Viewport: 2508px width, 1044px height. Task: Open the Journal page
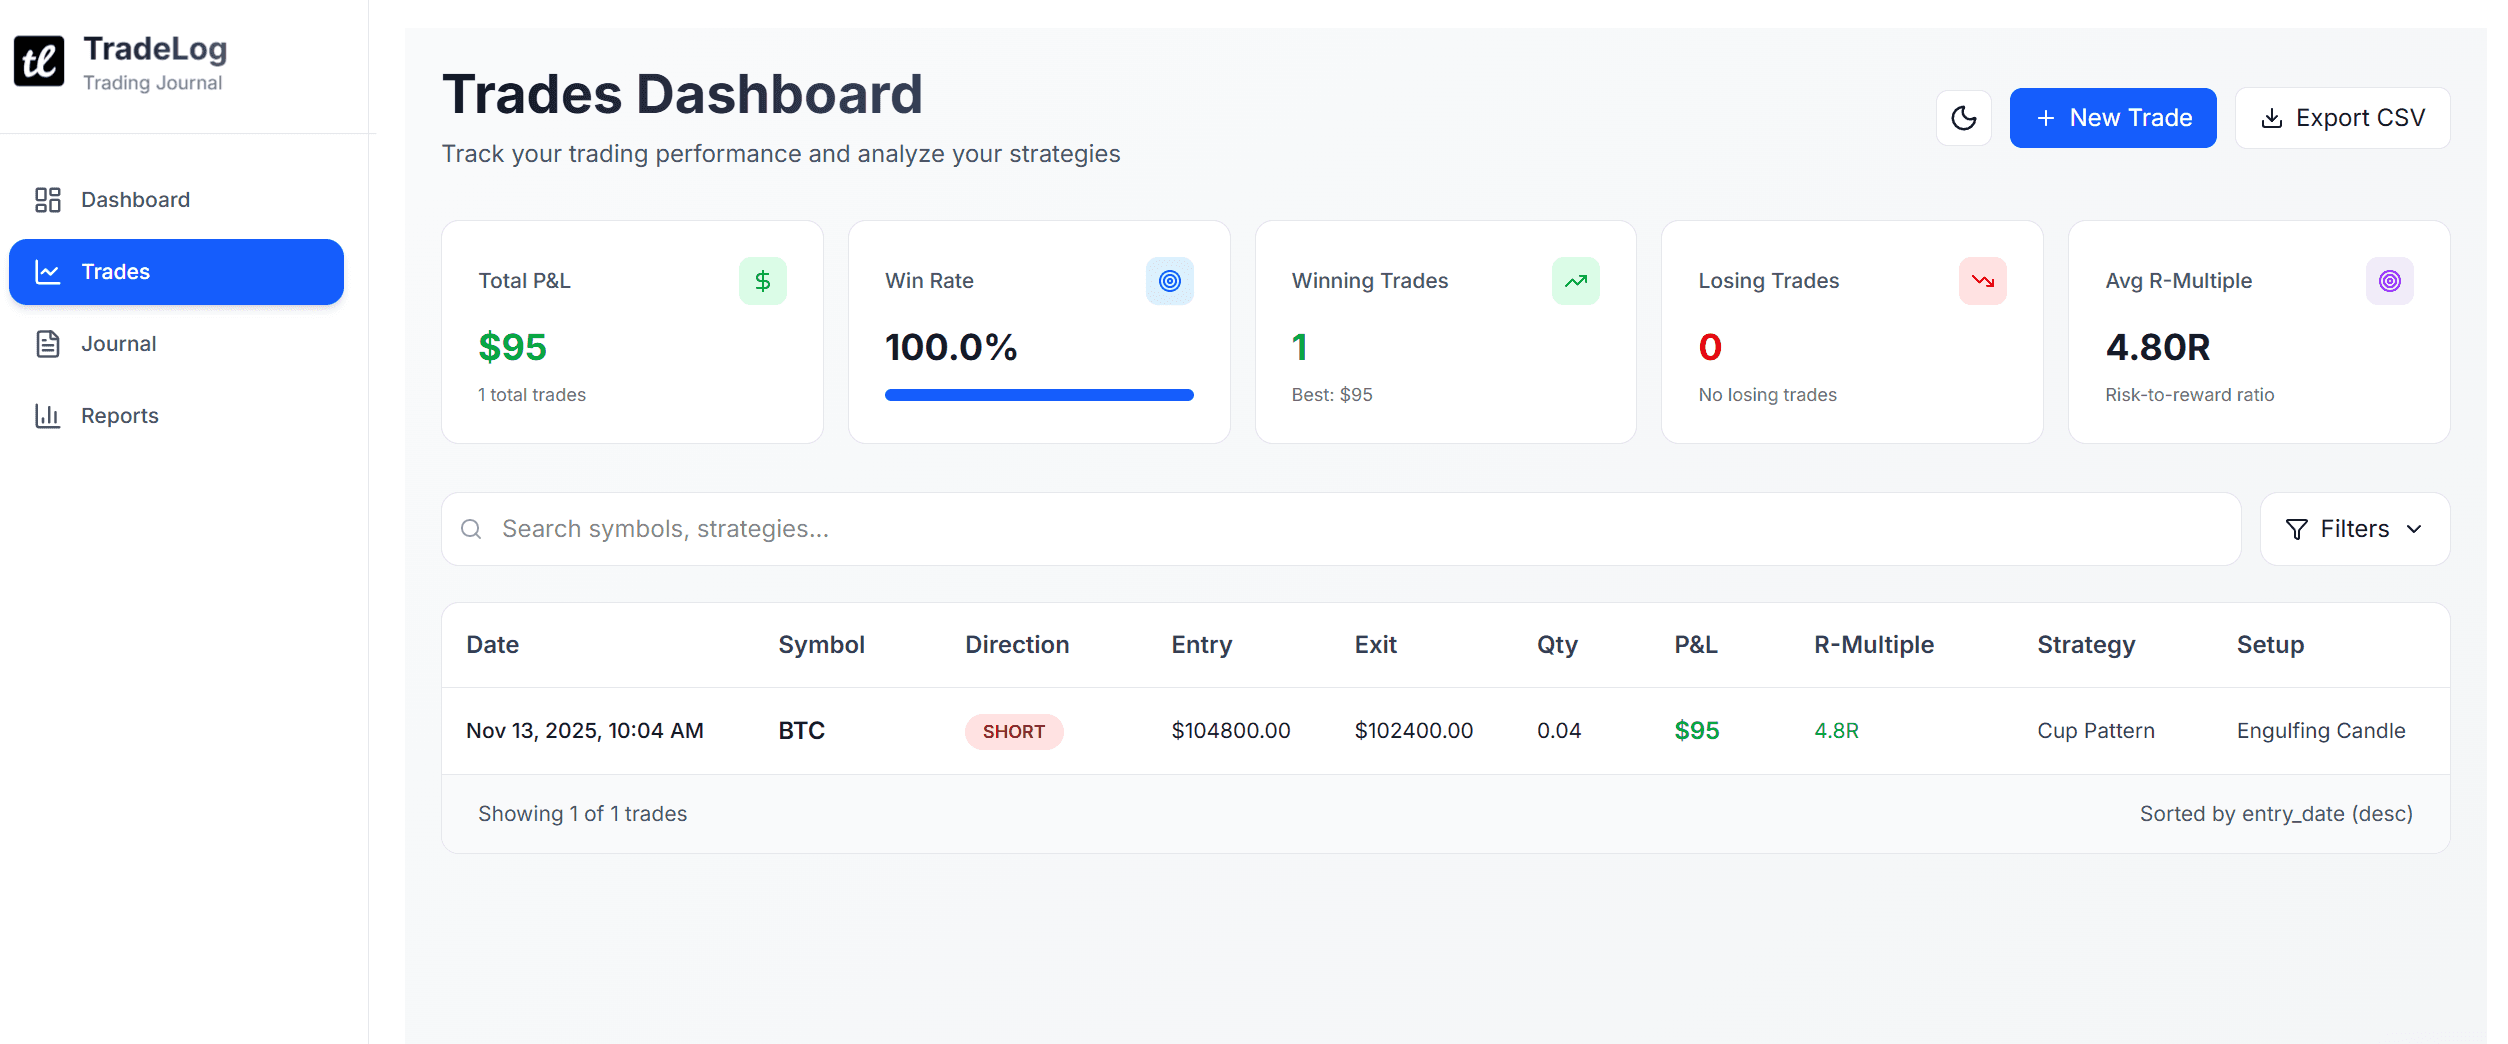coord(118,344)
